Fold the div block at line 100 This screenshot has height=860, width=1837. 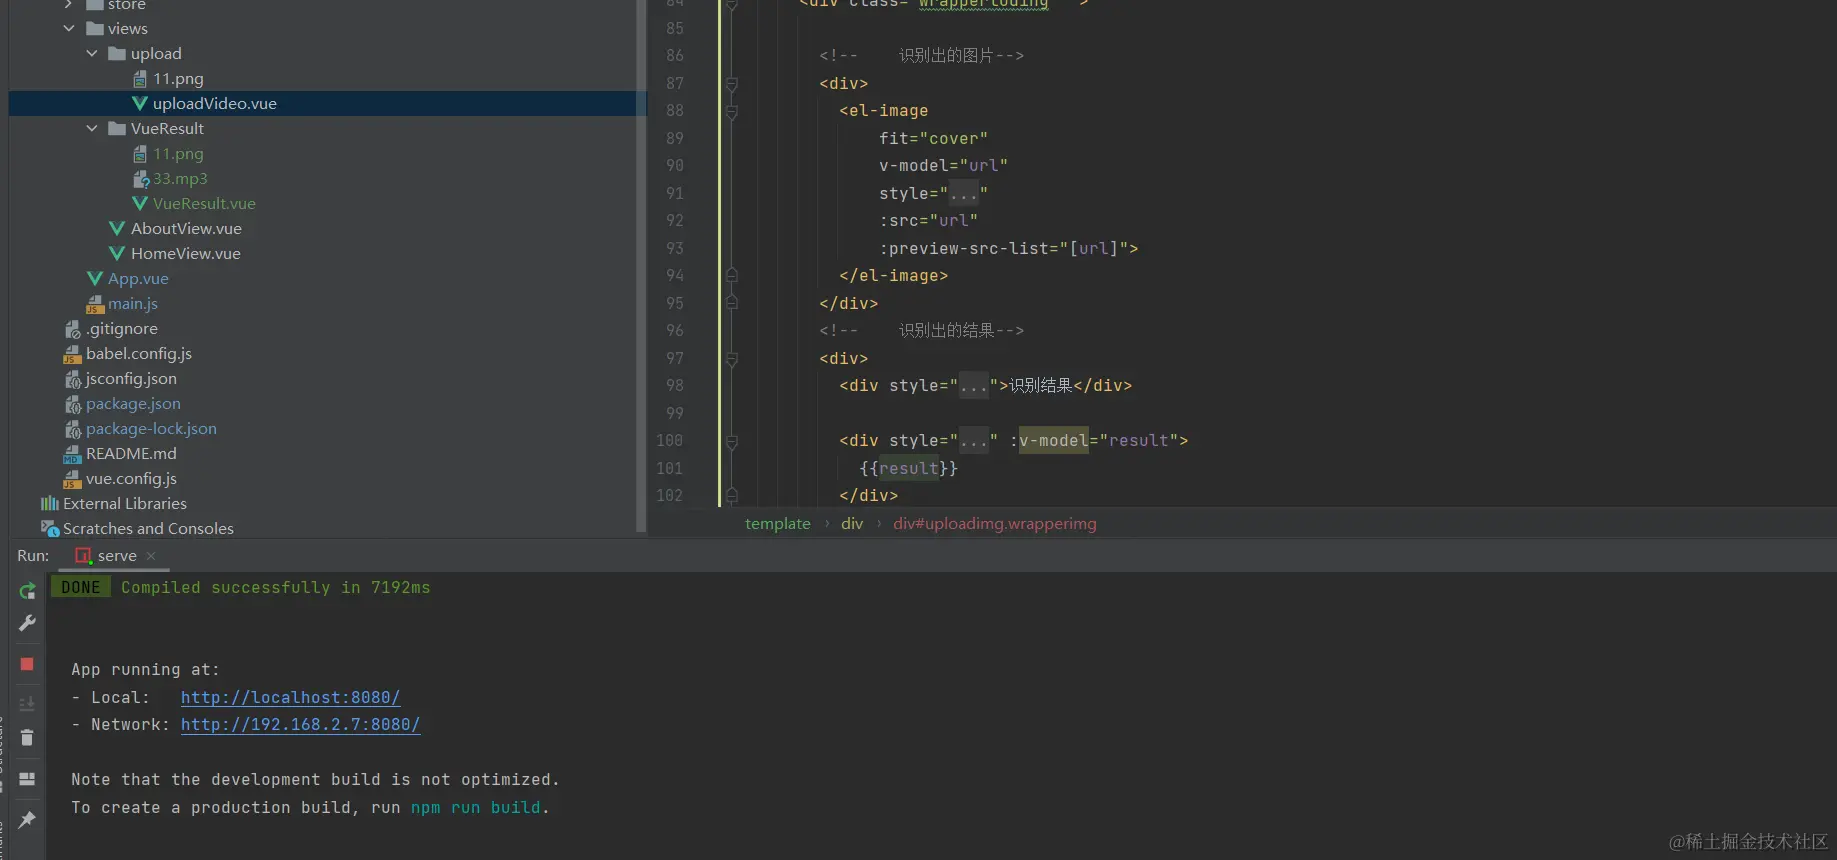(x=732, y=441)
